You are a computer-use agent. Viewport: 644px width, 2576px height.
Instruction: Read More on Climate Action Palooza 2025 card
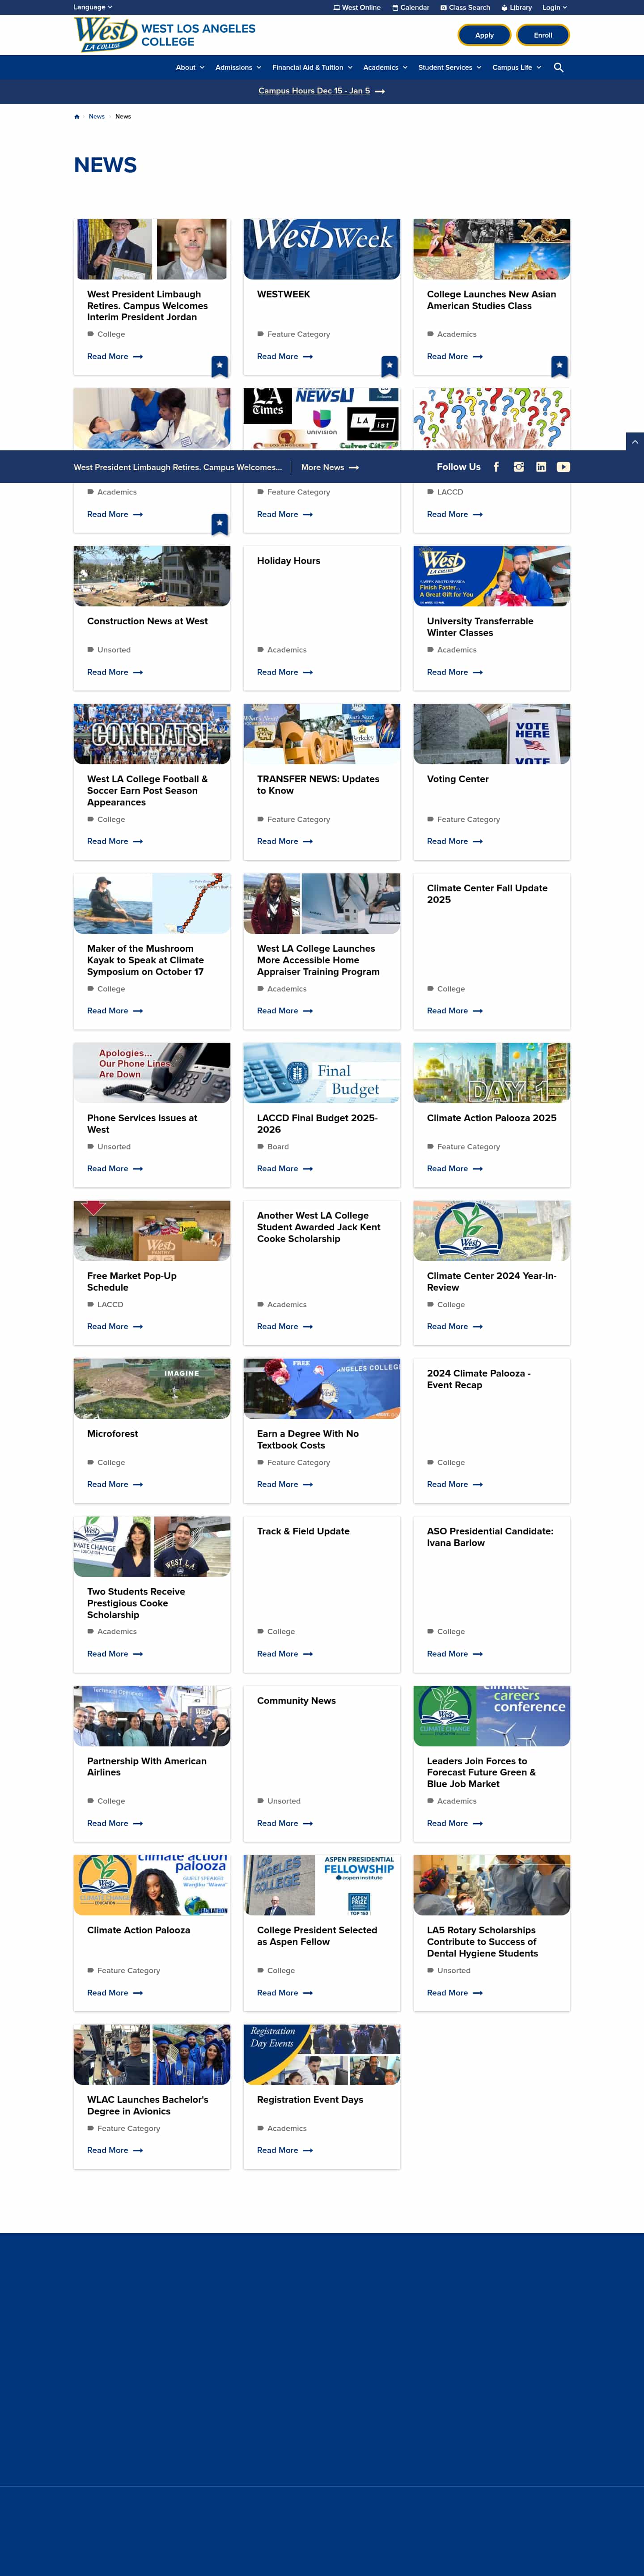click(455, 1169)
